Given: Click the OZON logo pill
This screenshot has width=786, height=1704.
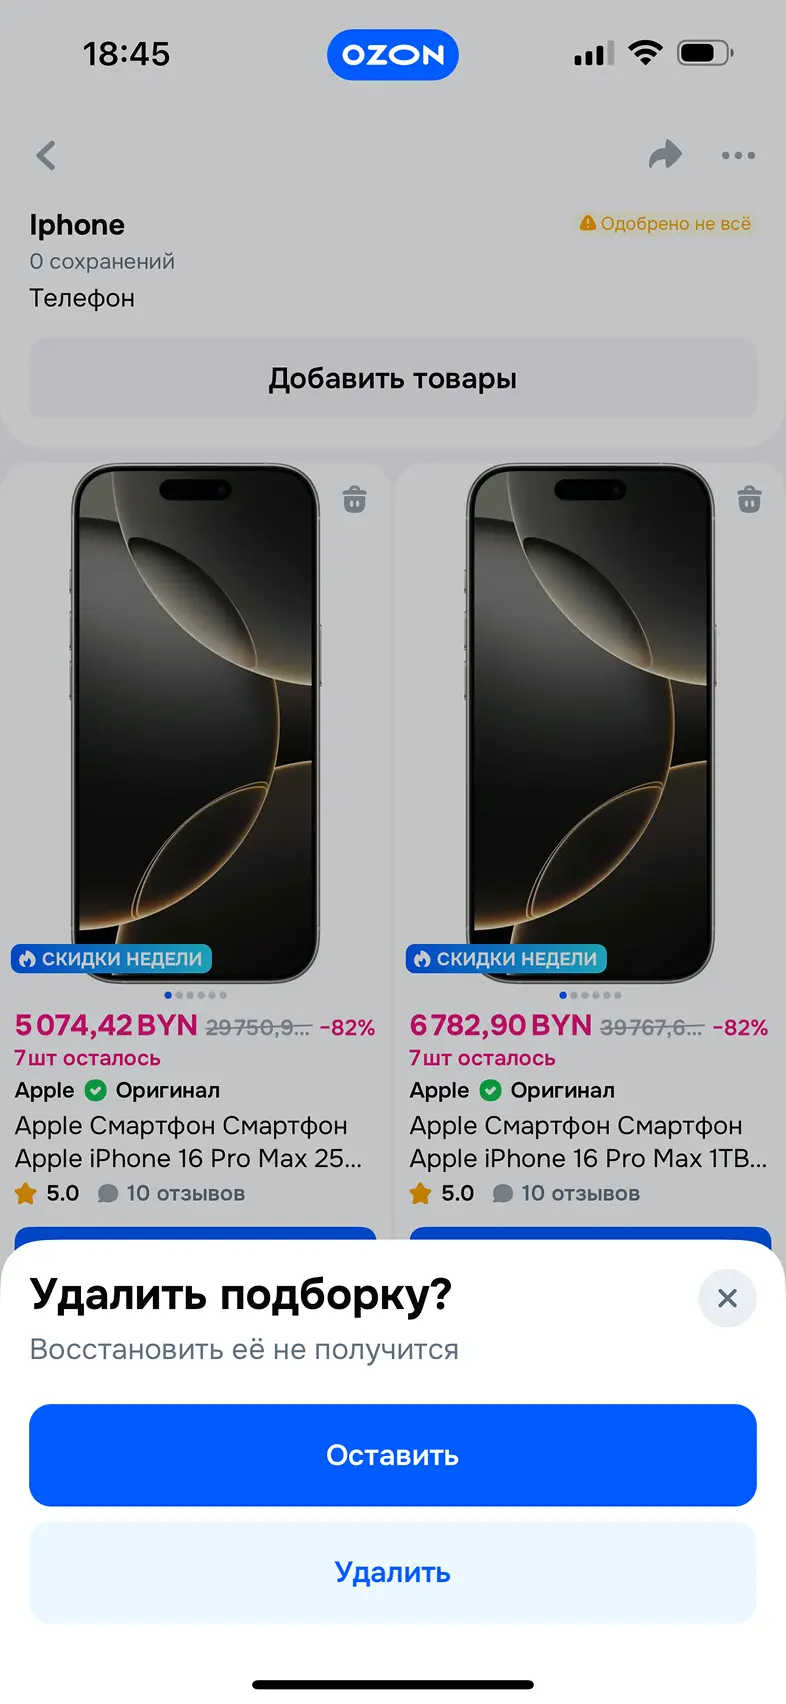Looking at the screenshot, I should click(393, 55).
